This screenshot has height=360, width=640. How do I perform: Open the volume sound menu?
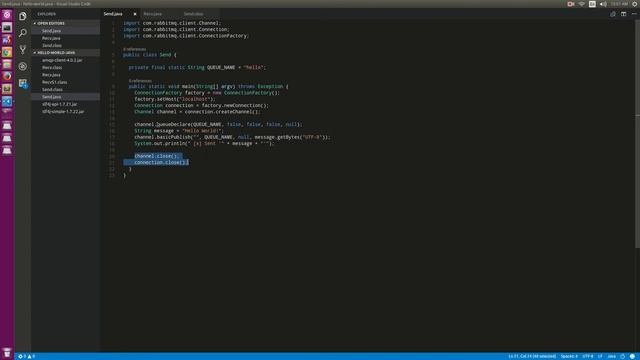[x=603, y=4]
